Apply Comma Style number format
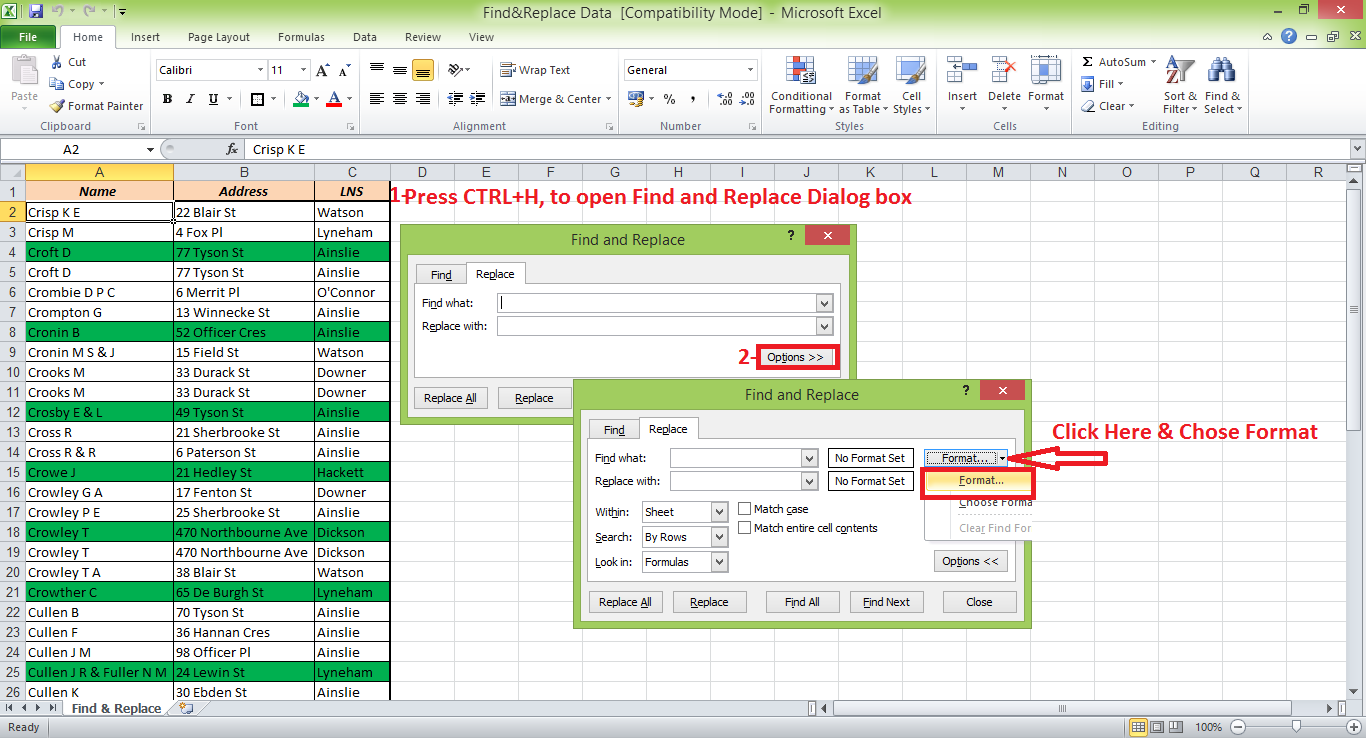The height and width of the screenshot is (738, 1366). click(x=692, y=99)
